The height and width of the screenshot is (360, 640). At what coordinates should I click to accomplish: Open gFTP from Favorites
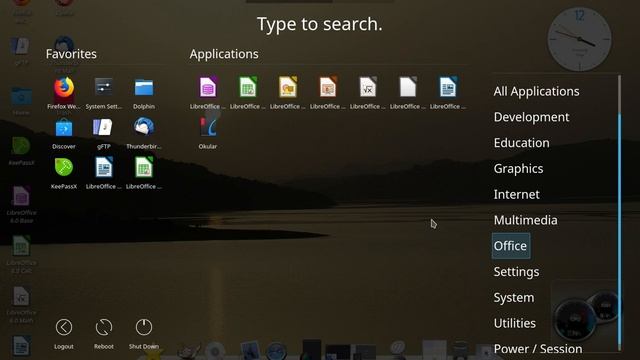pos(104,133)
